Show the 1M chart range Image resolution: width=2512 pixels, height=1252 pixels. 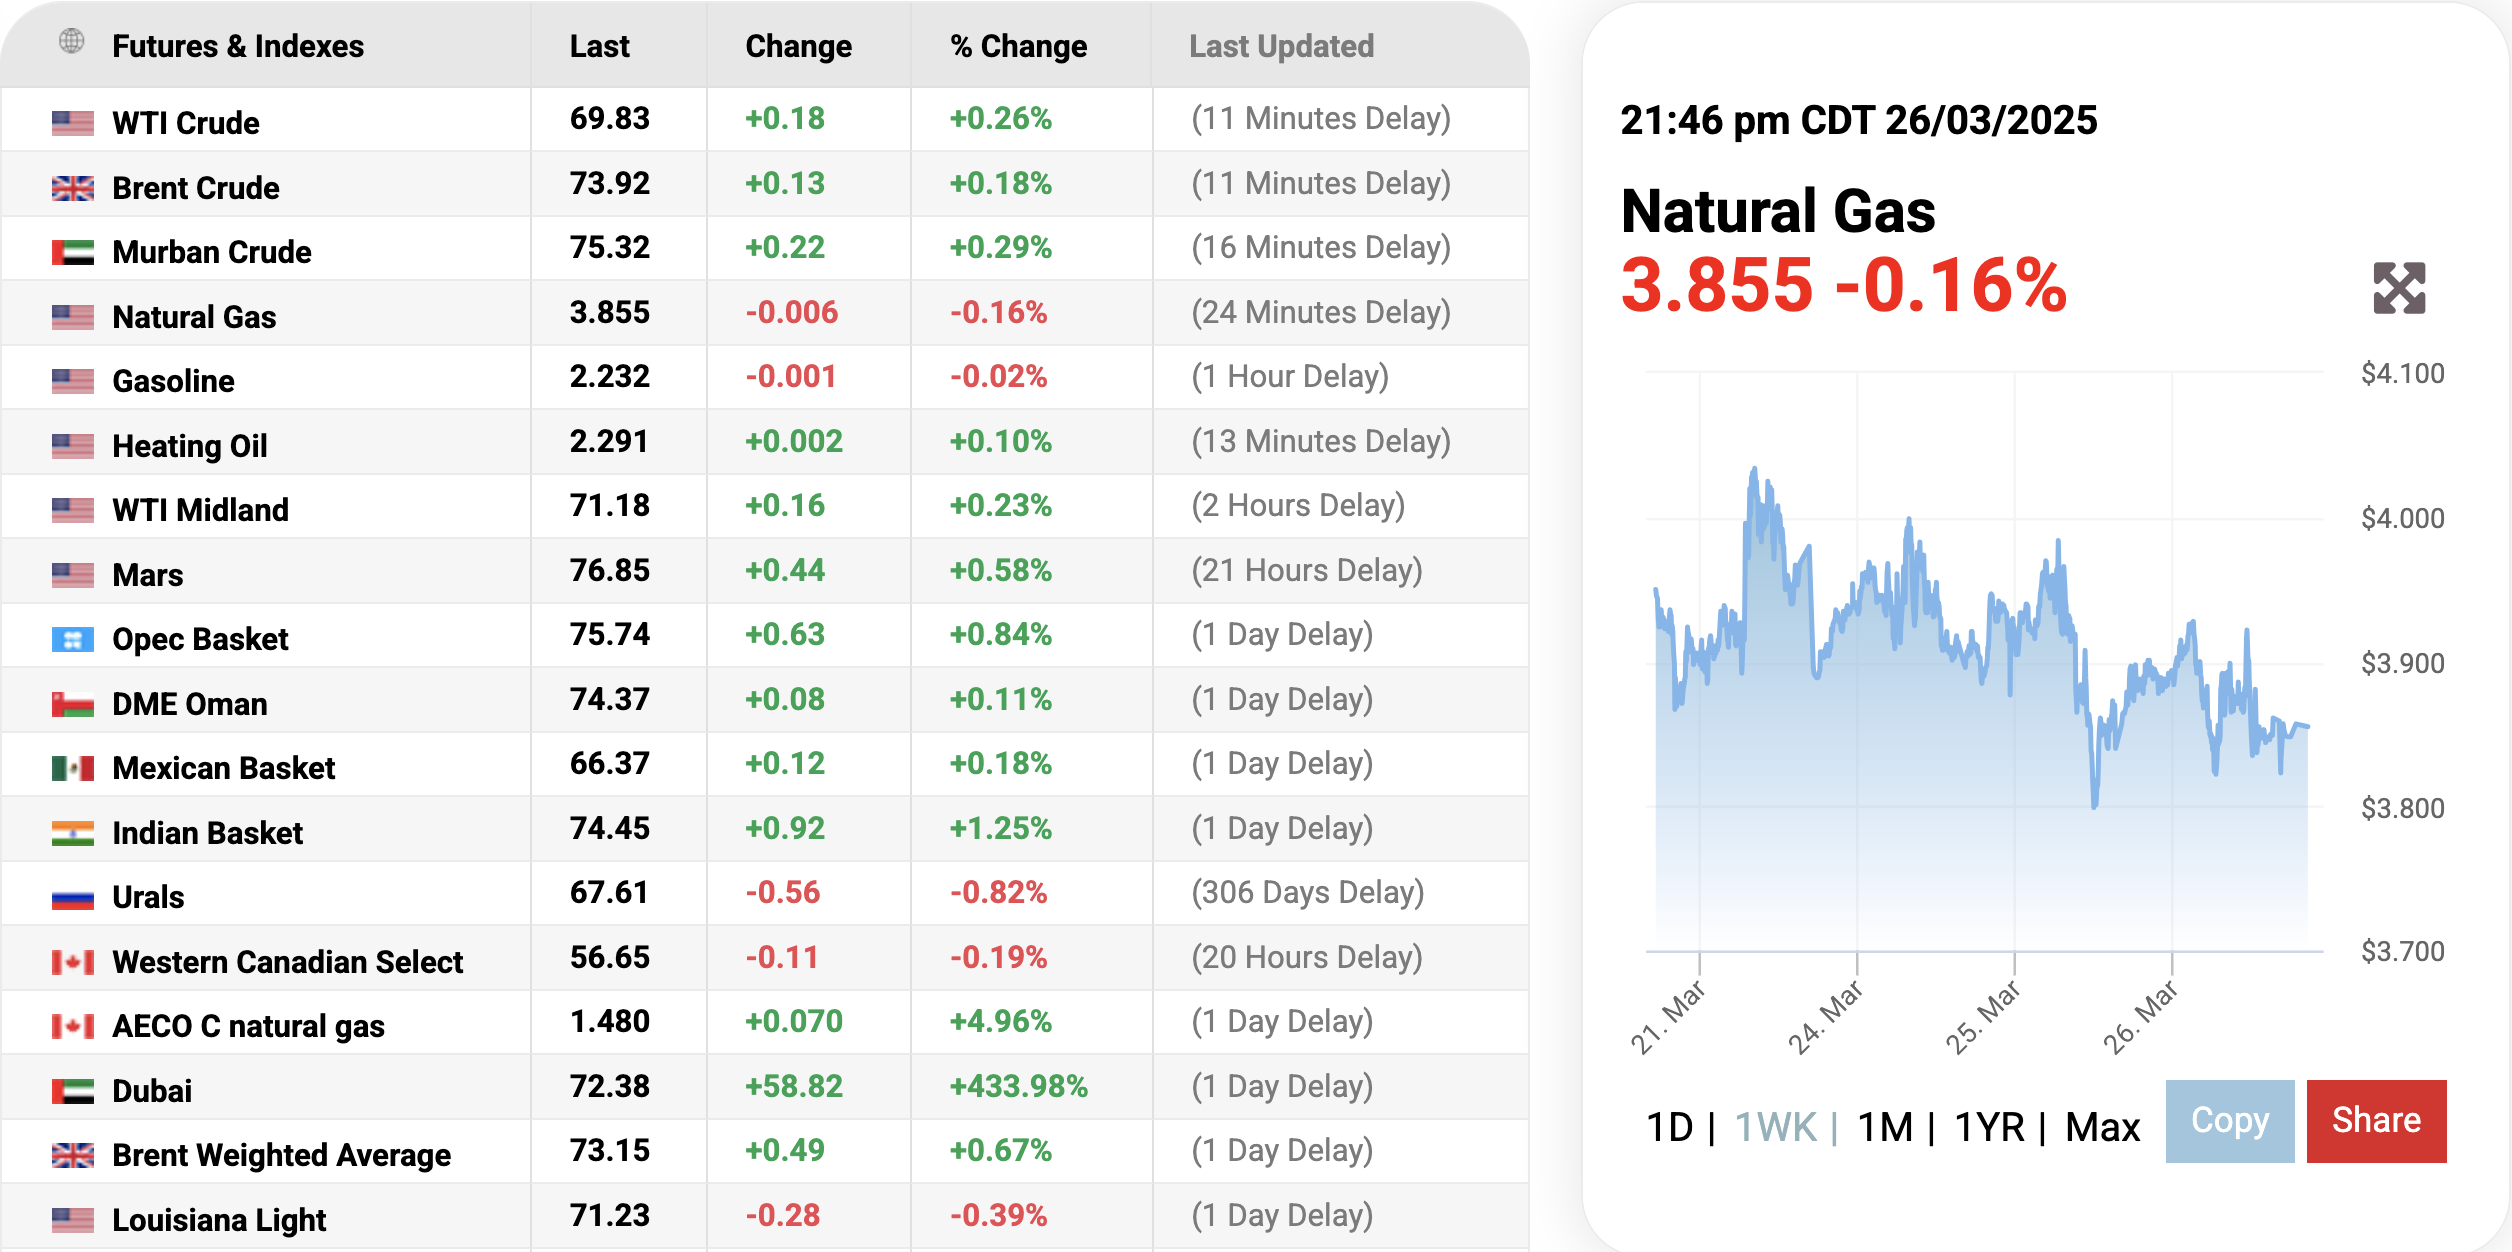[x=1884, y=1127]
